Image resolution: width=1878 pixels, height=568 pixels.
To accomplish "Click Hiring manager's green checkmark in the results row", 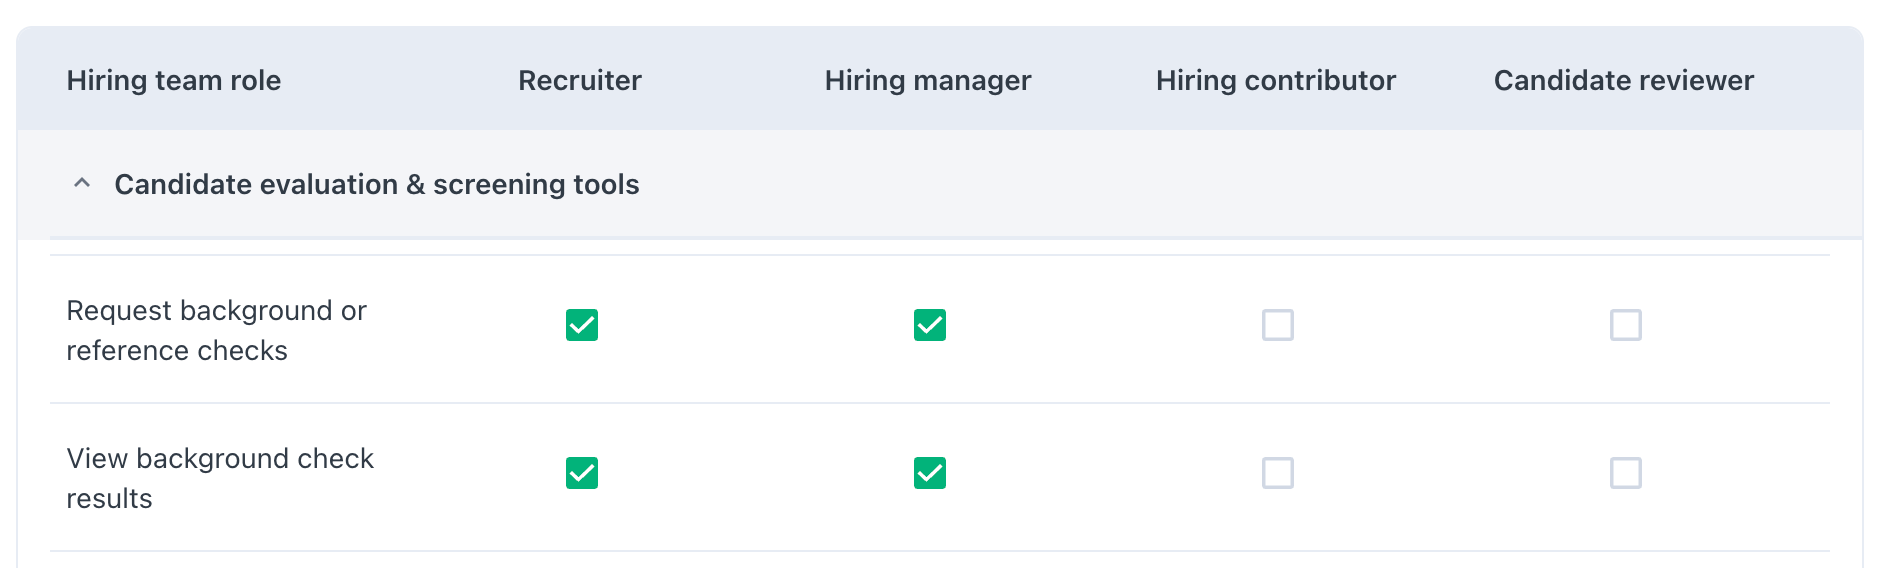I will (930, 473).
